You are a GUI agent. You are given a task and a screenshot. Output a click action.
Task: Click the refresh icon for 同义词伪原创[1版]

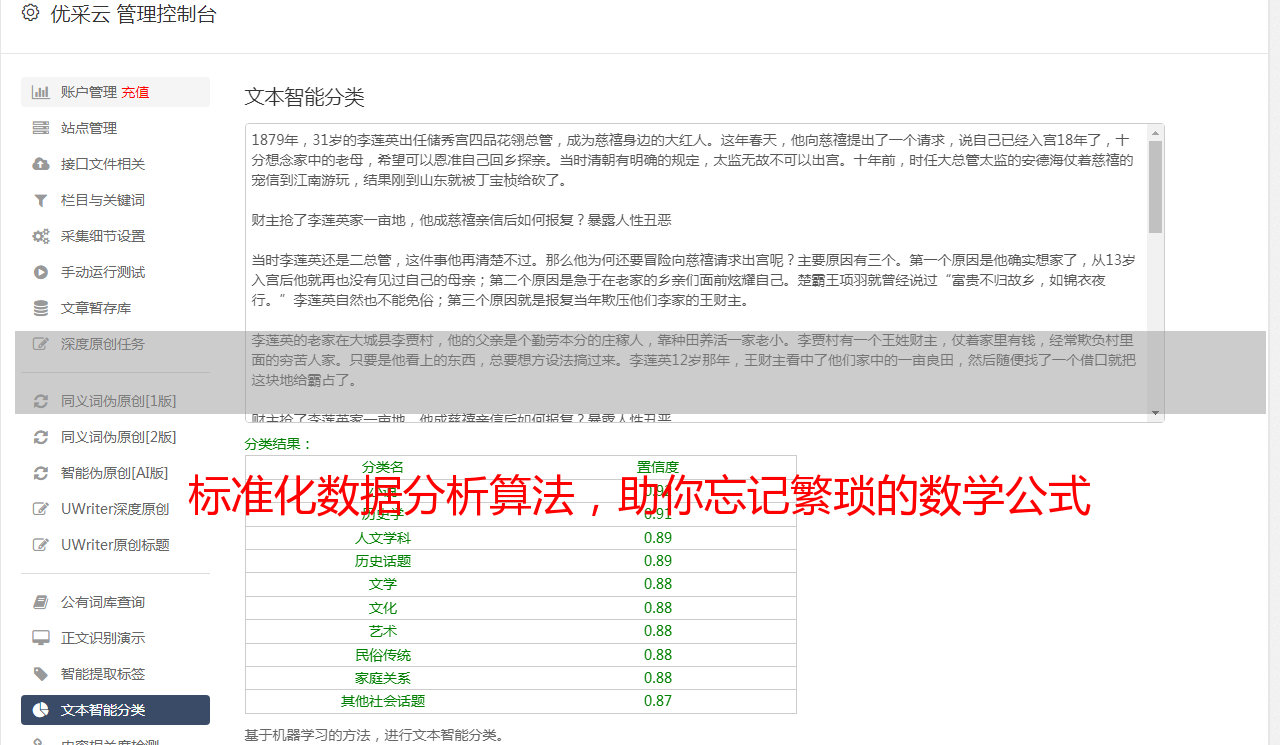pos(41,401)
